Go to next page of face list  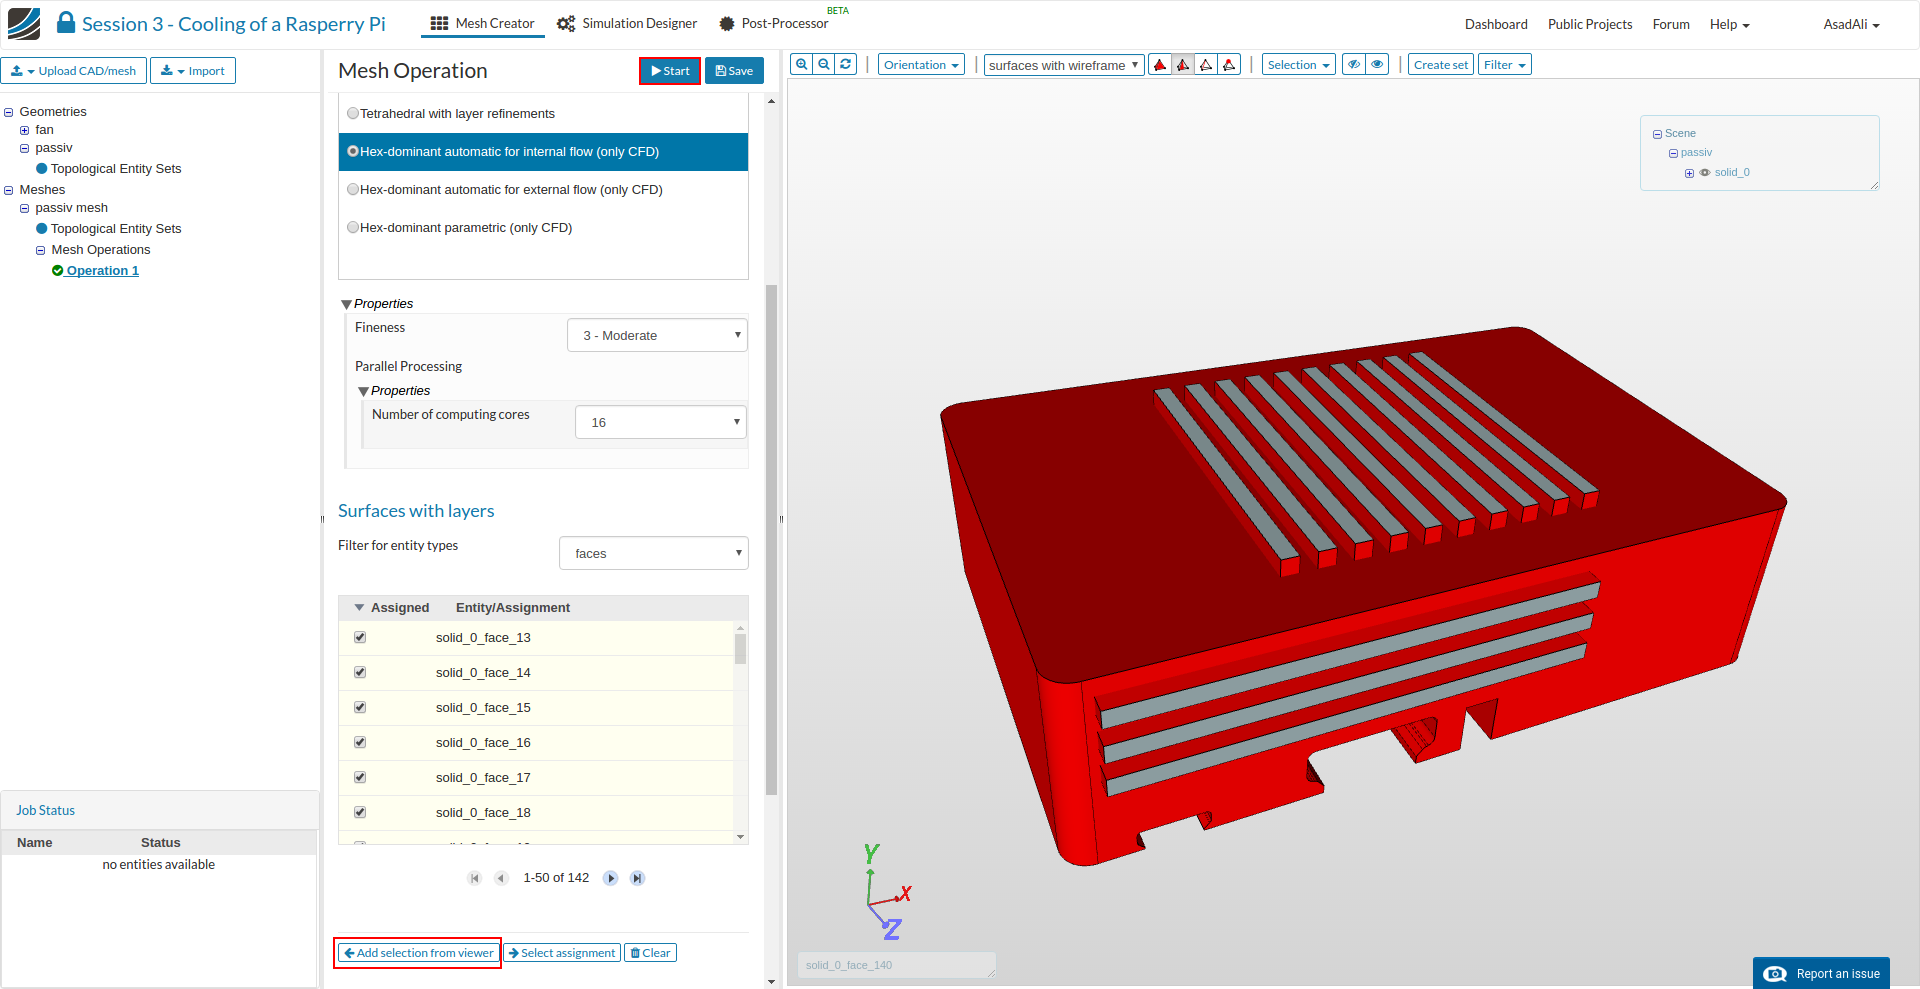pyautogui.click(x=610, y=878)
